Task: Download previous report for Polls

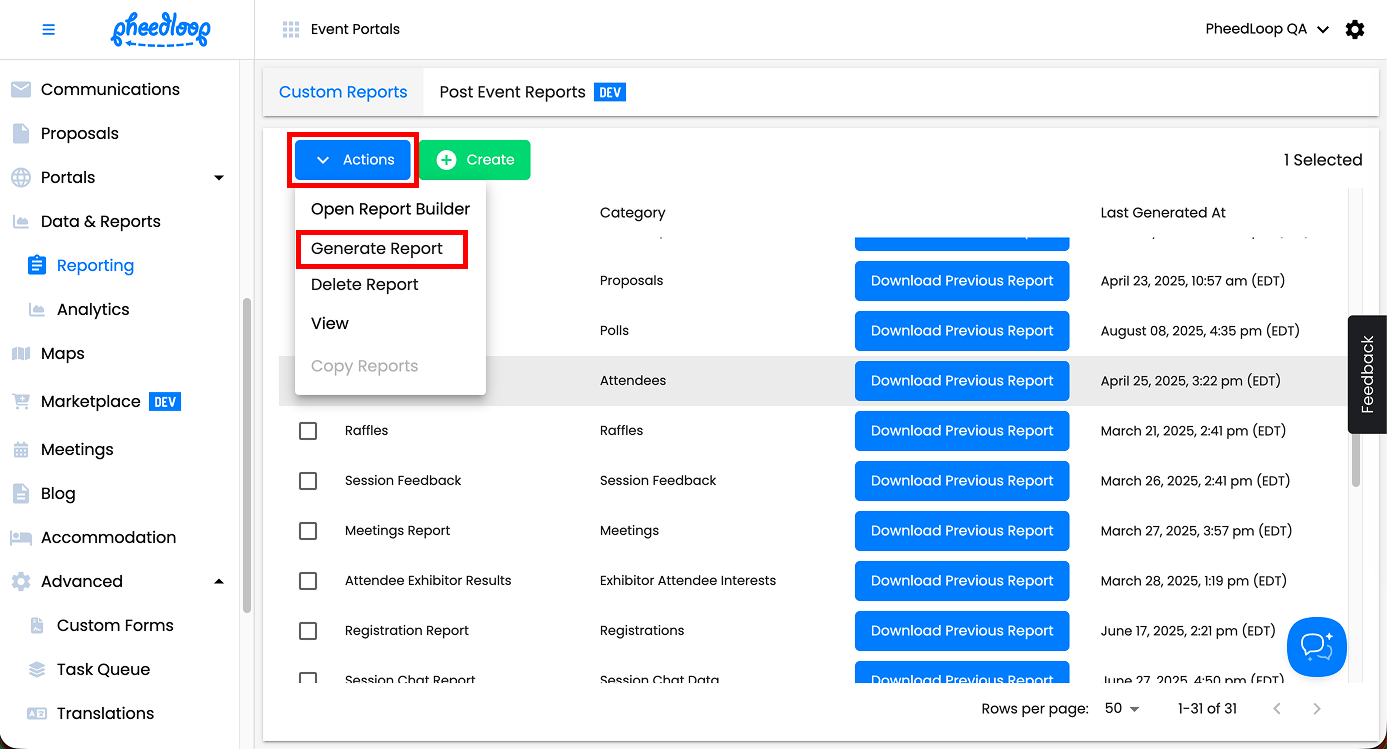Action: pyautogui.click(x=962, y=331)
